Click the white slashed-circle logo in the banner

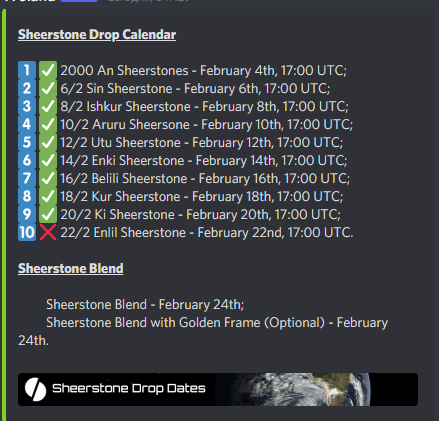coord(35,389)
